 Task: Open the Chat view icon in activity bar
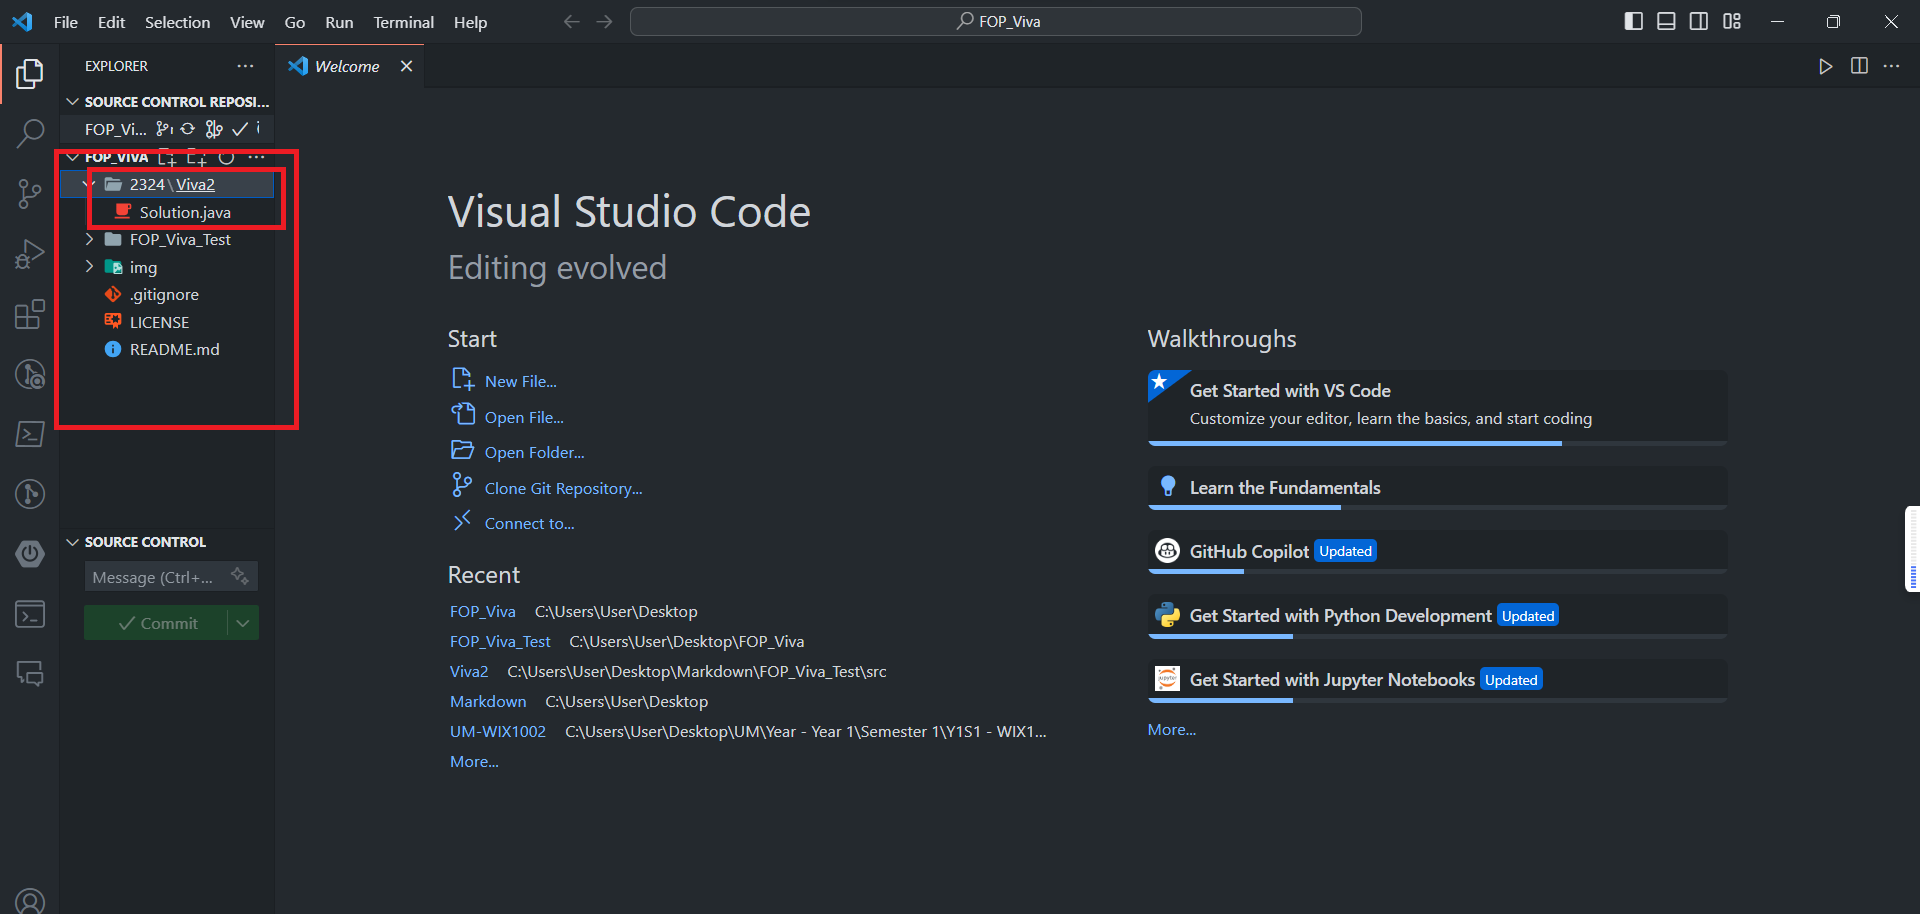pyautogui.click(x=30, y=674)
